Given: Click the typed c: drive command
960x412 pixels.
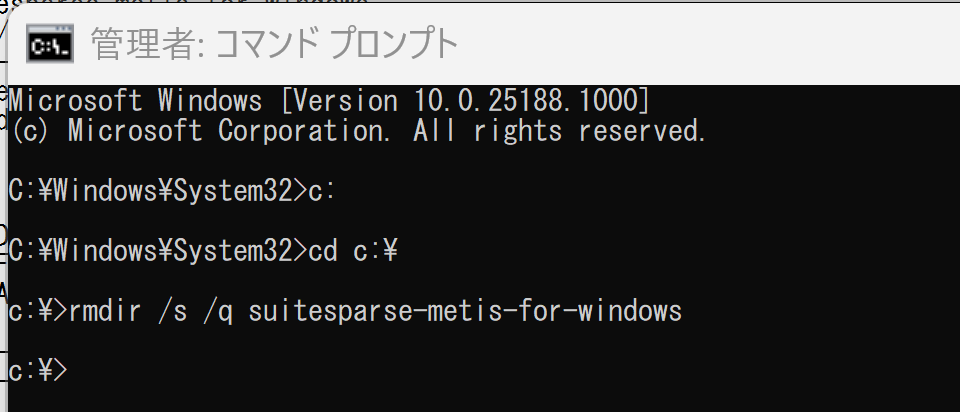Looking at the screenshot, I should pyautogui.click(x=322, y=192).
